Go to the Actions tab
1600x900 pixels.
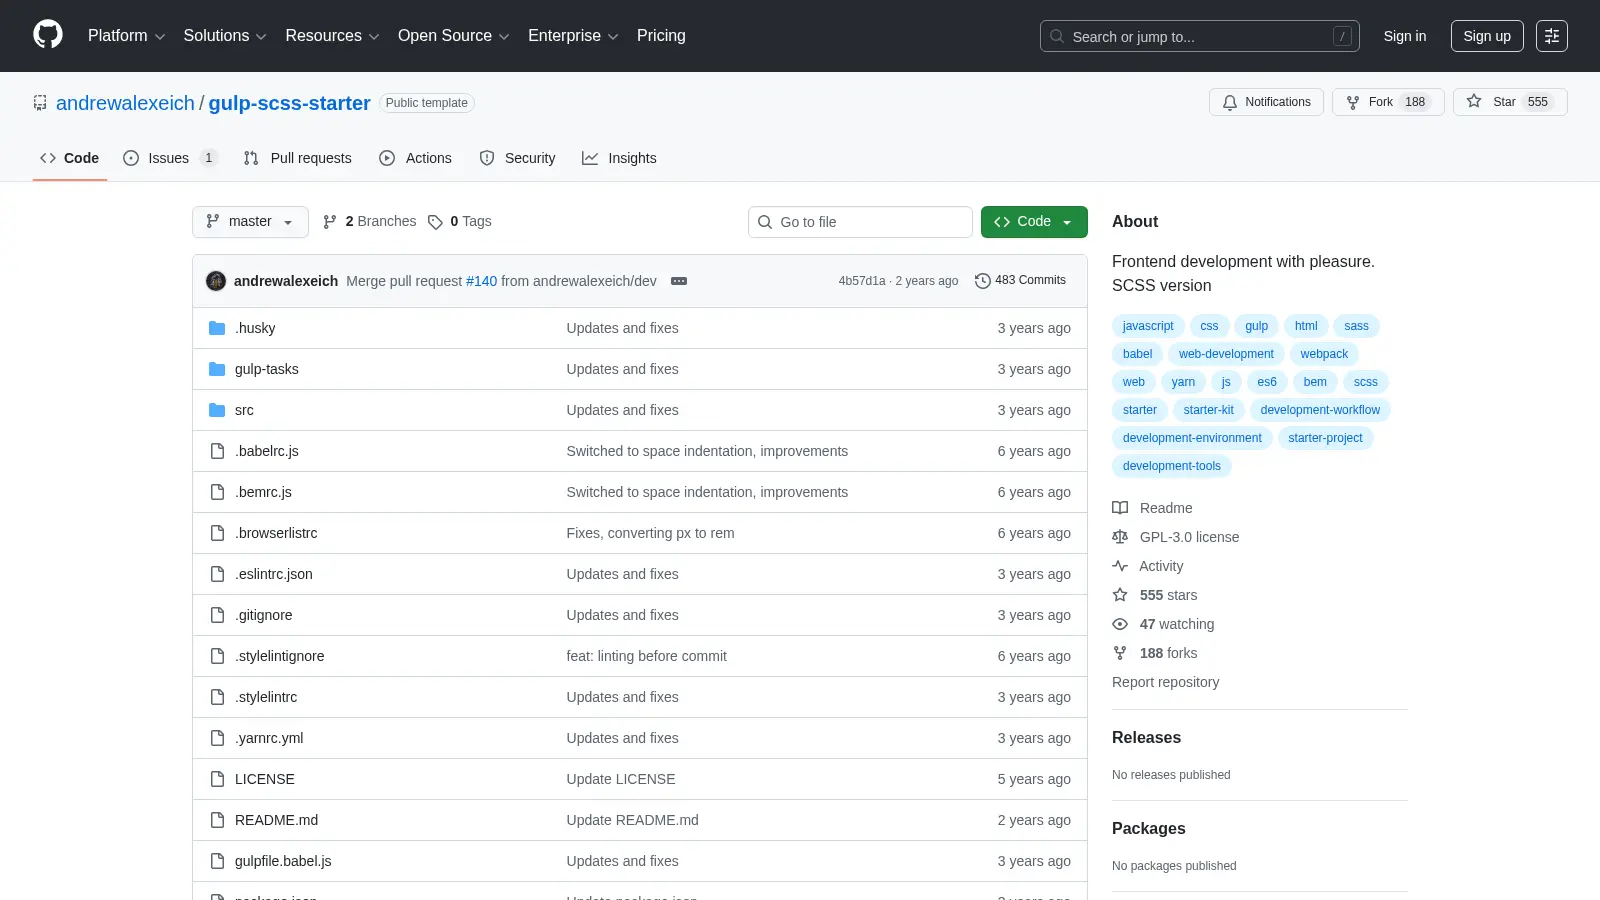pyautogui.click(x=416, y=158)
